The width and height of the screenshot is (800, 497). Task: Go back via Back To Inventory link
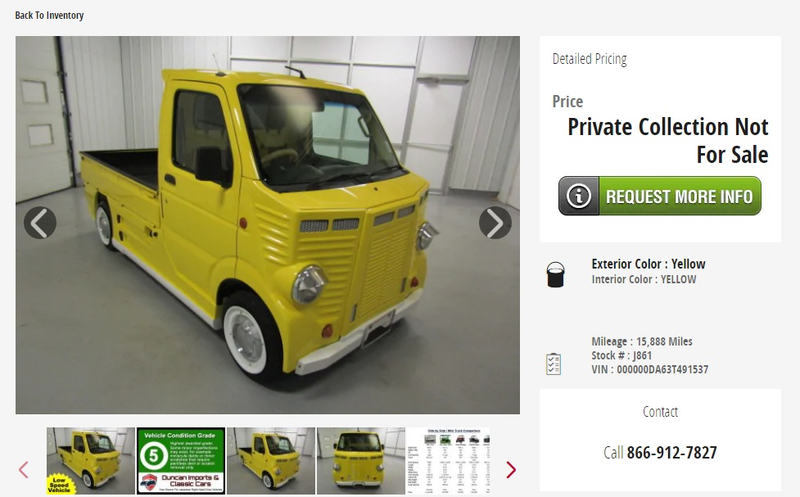(49, 15)
